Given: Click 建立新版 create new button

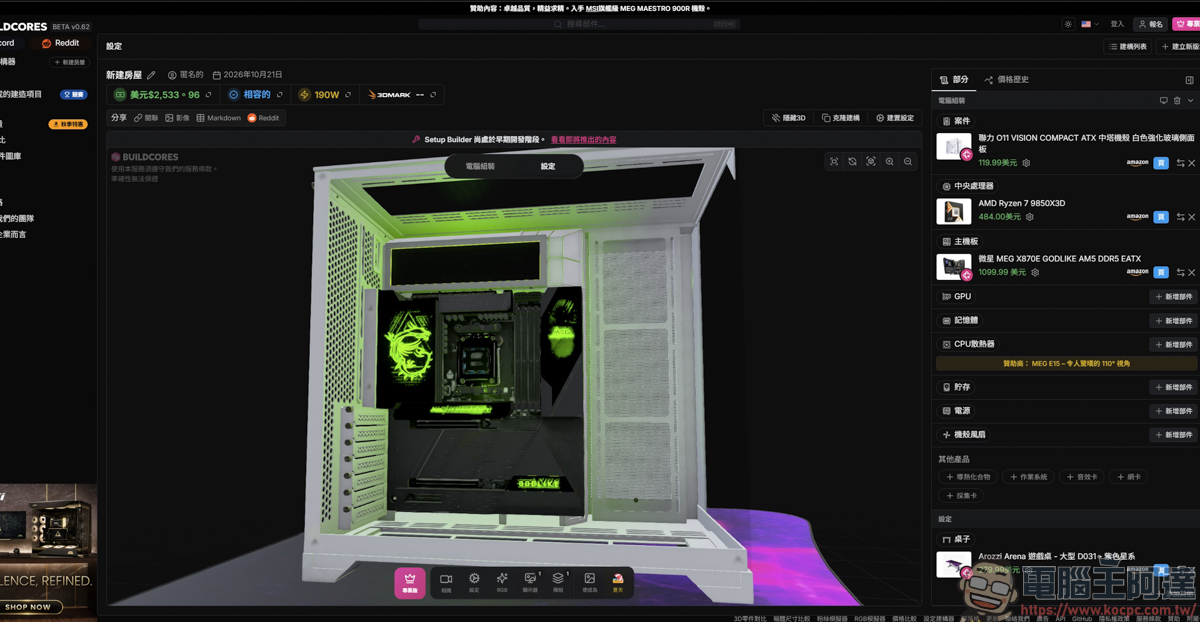Looking at the screenshot, I should click(1180, 46).
